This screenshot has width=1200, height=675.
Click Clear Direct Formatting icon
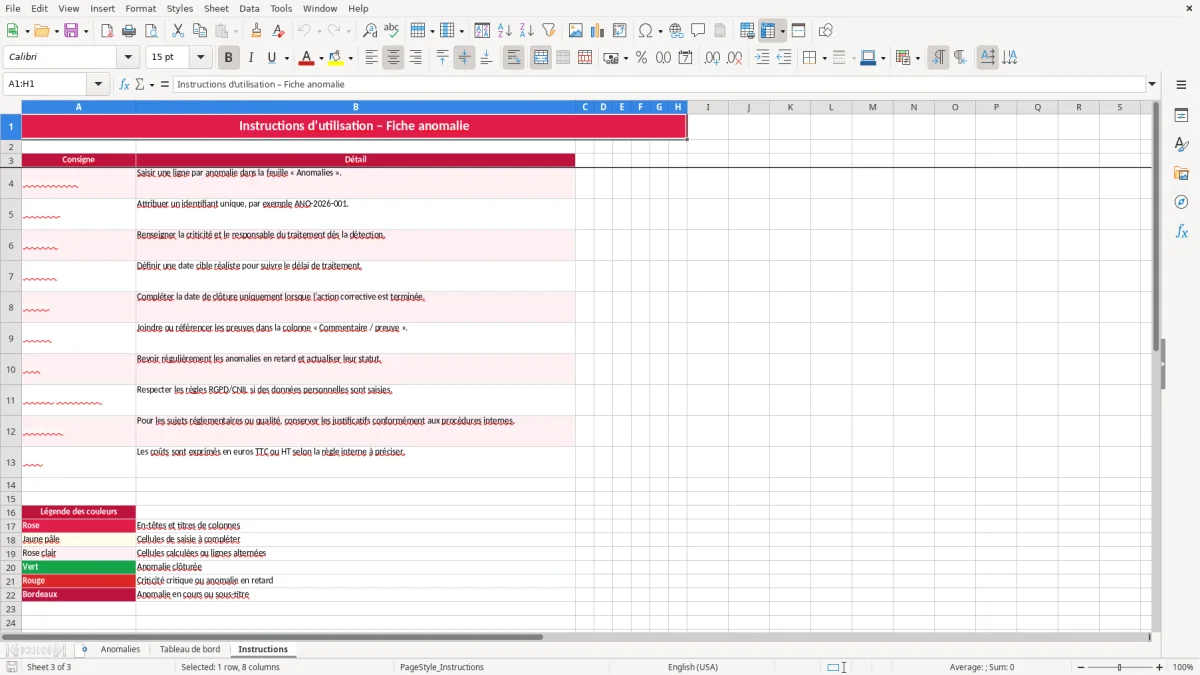click(x=278, y=31)
